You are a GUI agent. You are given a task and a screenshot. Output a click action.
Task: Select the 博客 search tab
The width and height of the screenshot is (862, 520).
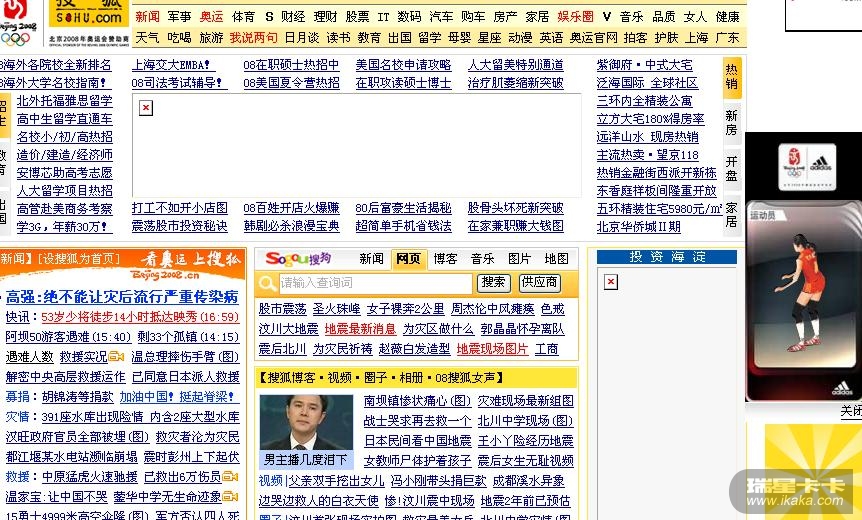click(445, 258)
